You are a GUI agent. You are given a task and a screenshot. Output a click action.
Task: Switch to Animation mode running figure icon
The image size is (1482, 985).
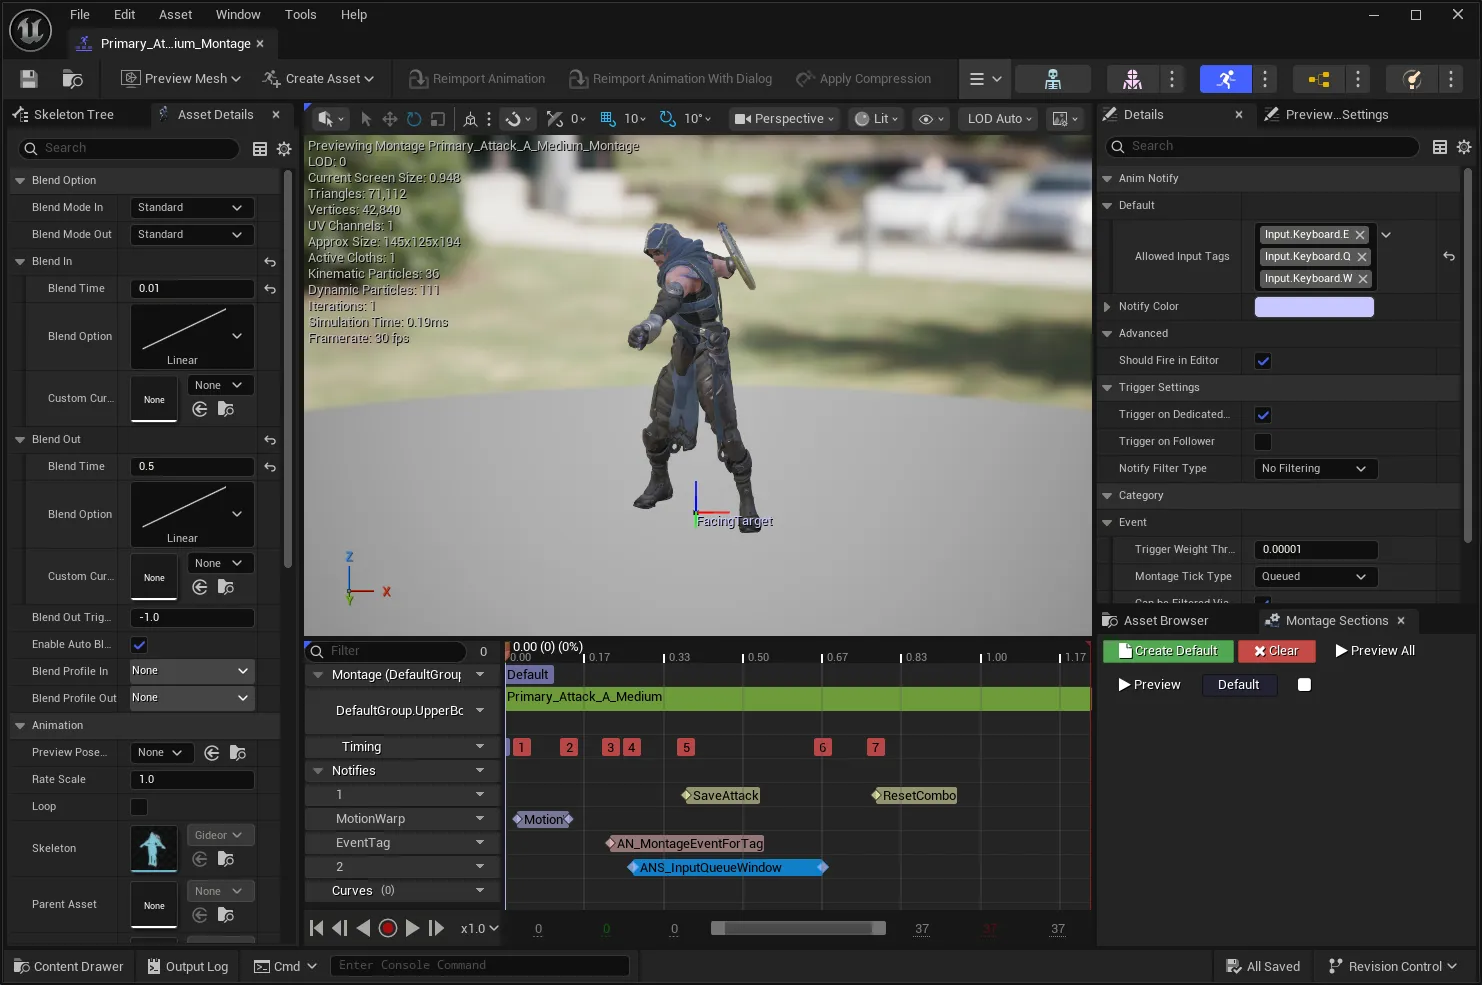click(1225, 79)
